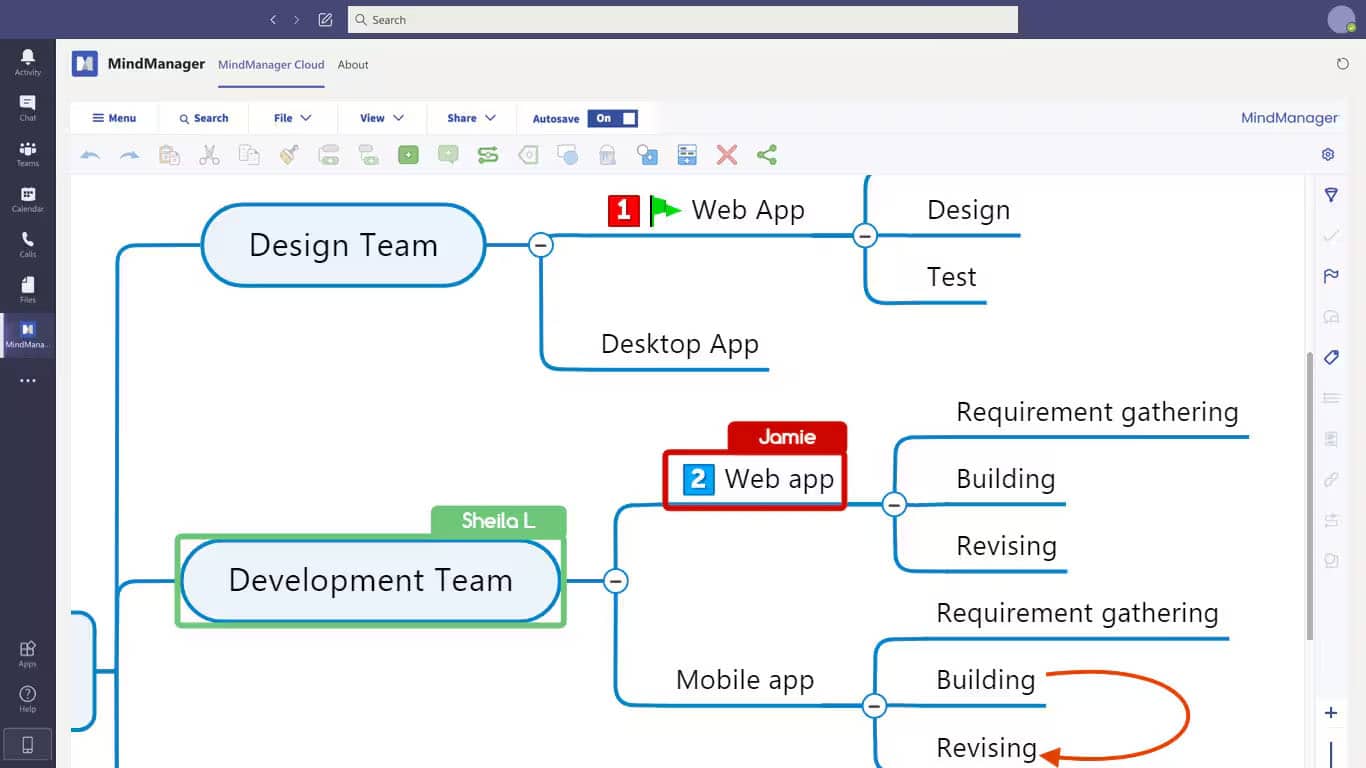Delete the selected topic with the red X

click(726, 155)
